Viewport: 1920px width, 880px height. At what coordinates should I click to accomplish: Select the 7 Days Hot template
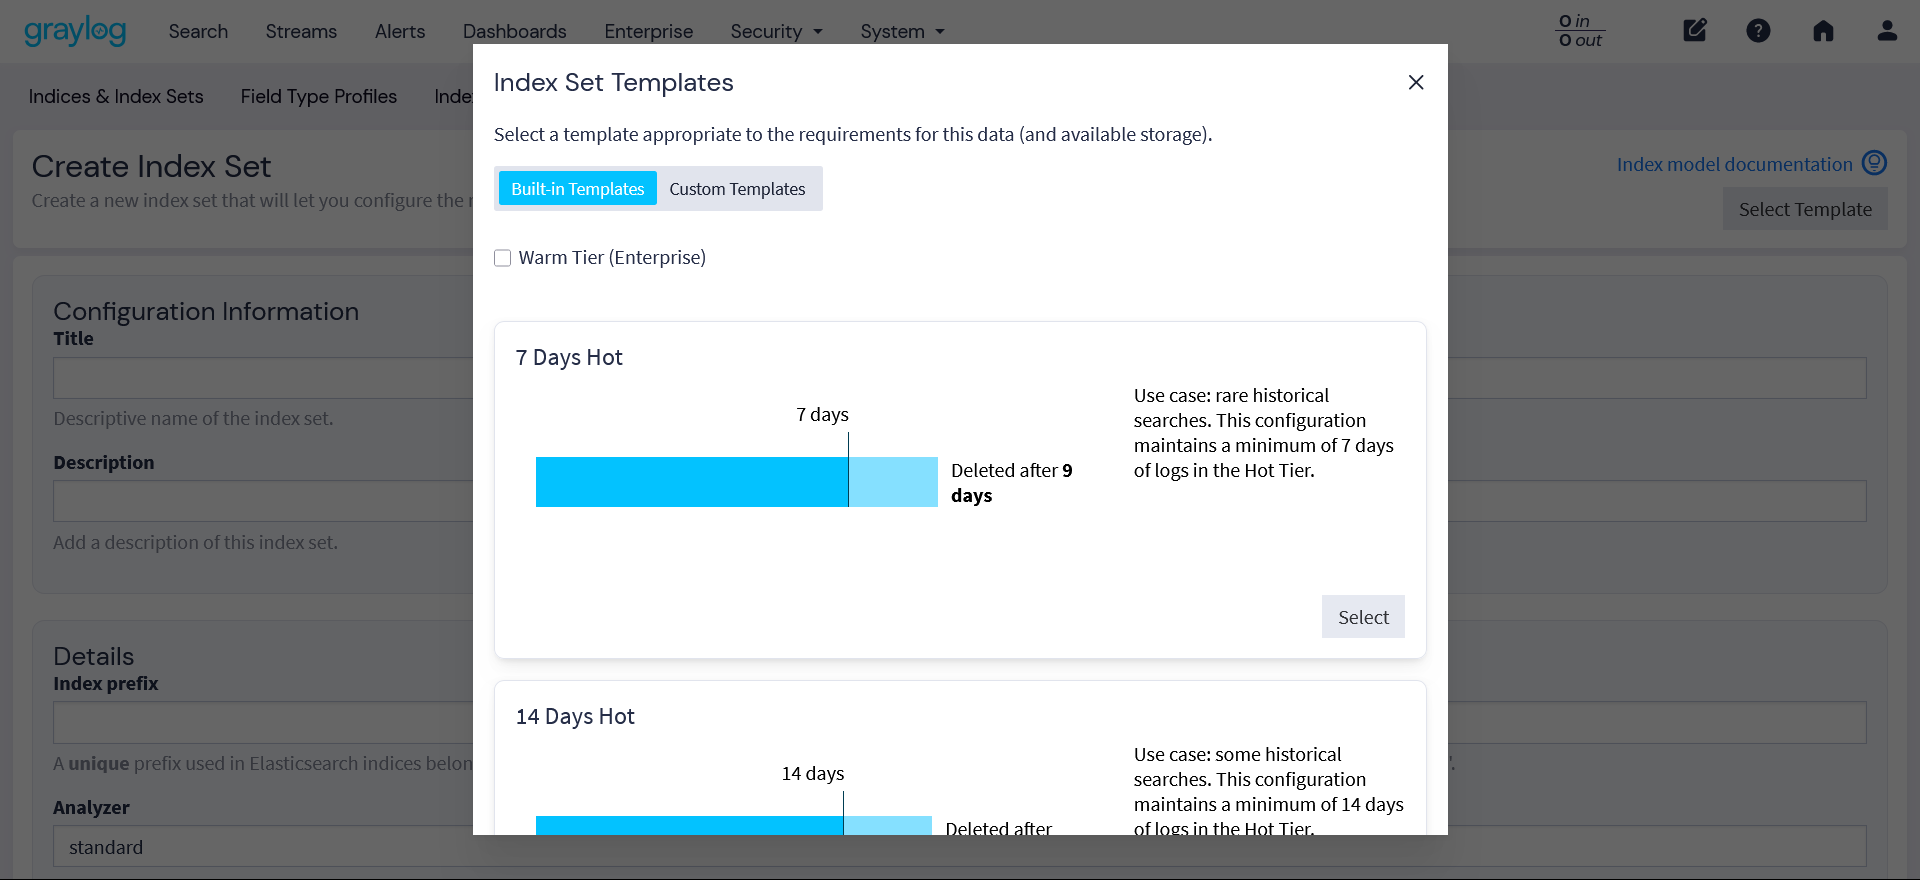[x=1362, y=617]
